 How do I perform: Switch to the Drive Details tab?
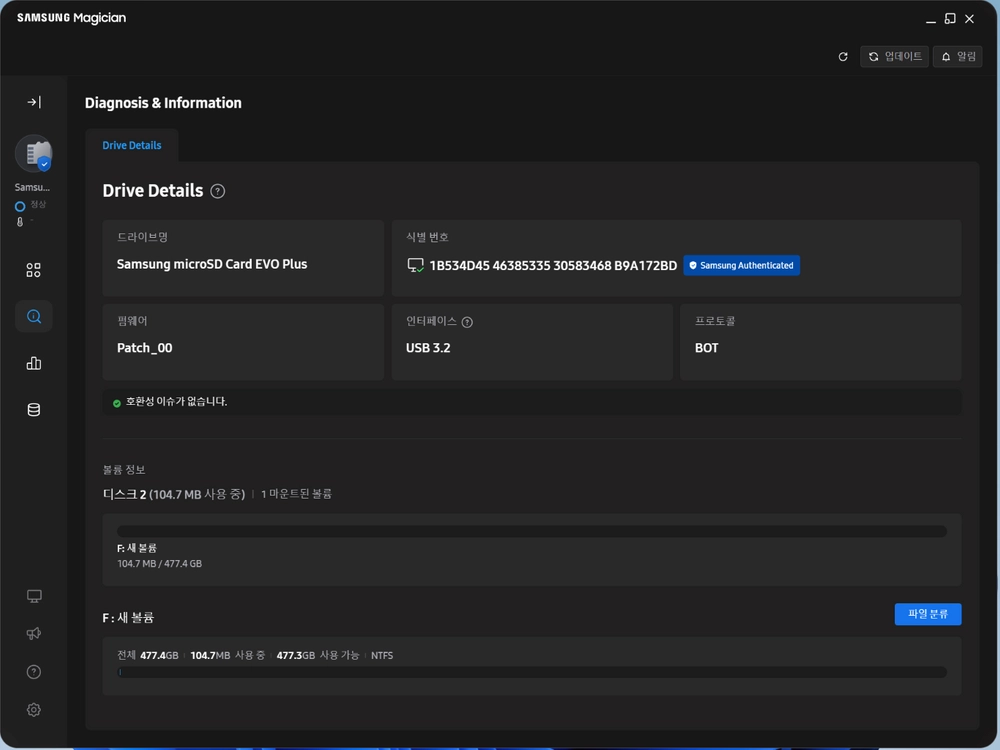[132, 145]
